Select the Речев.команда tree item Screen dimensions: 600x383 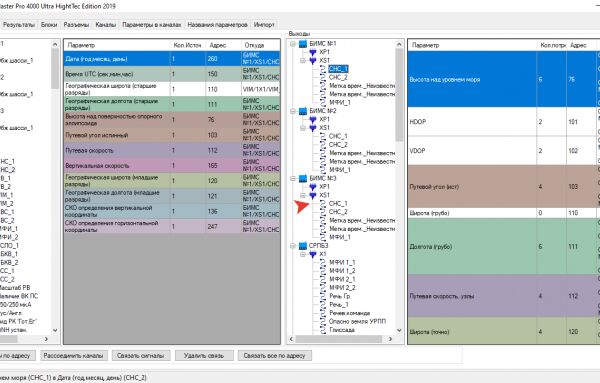[x=350, y=313]
